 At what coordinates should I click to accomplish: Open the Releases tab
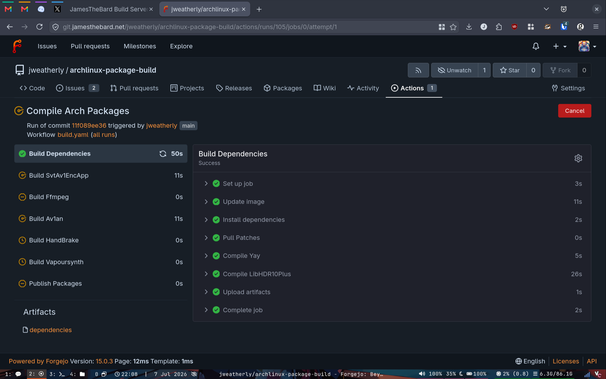click(x=234, y=88)
